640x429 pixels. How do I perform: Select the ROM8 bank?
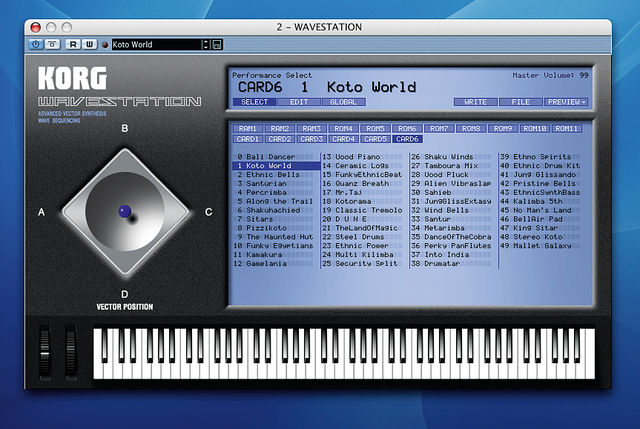(471, 129)
